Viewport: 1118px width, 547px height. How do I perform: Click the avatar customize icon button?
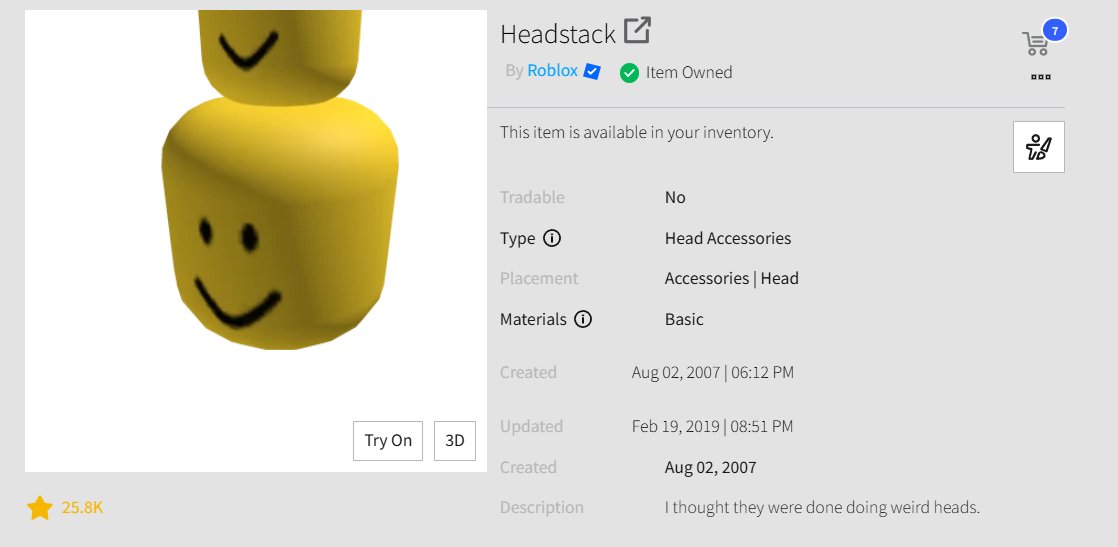pyautogui.click(x=1039, y=147)
